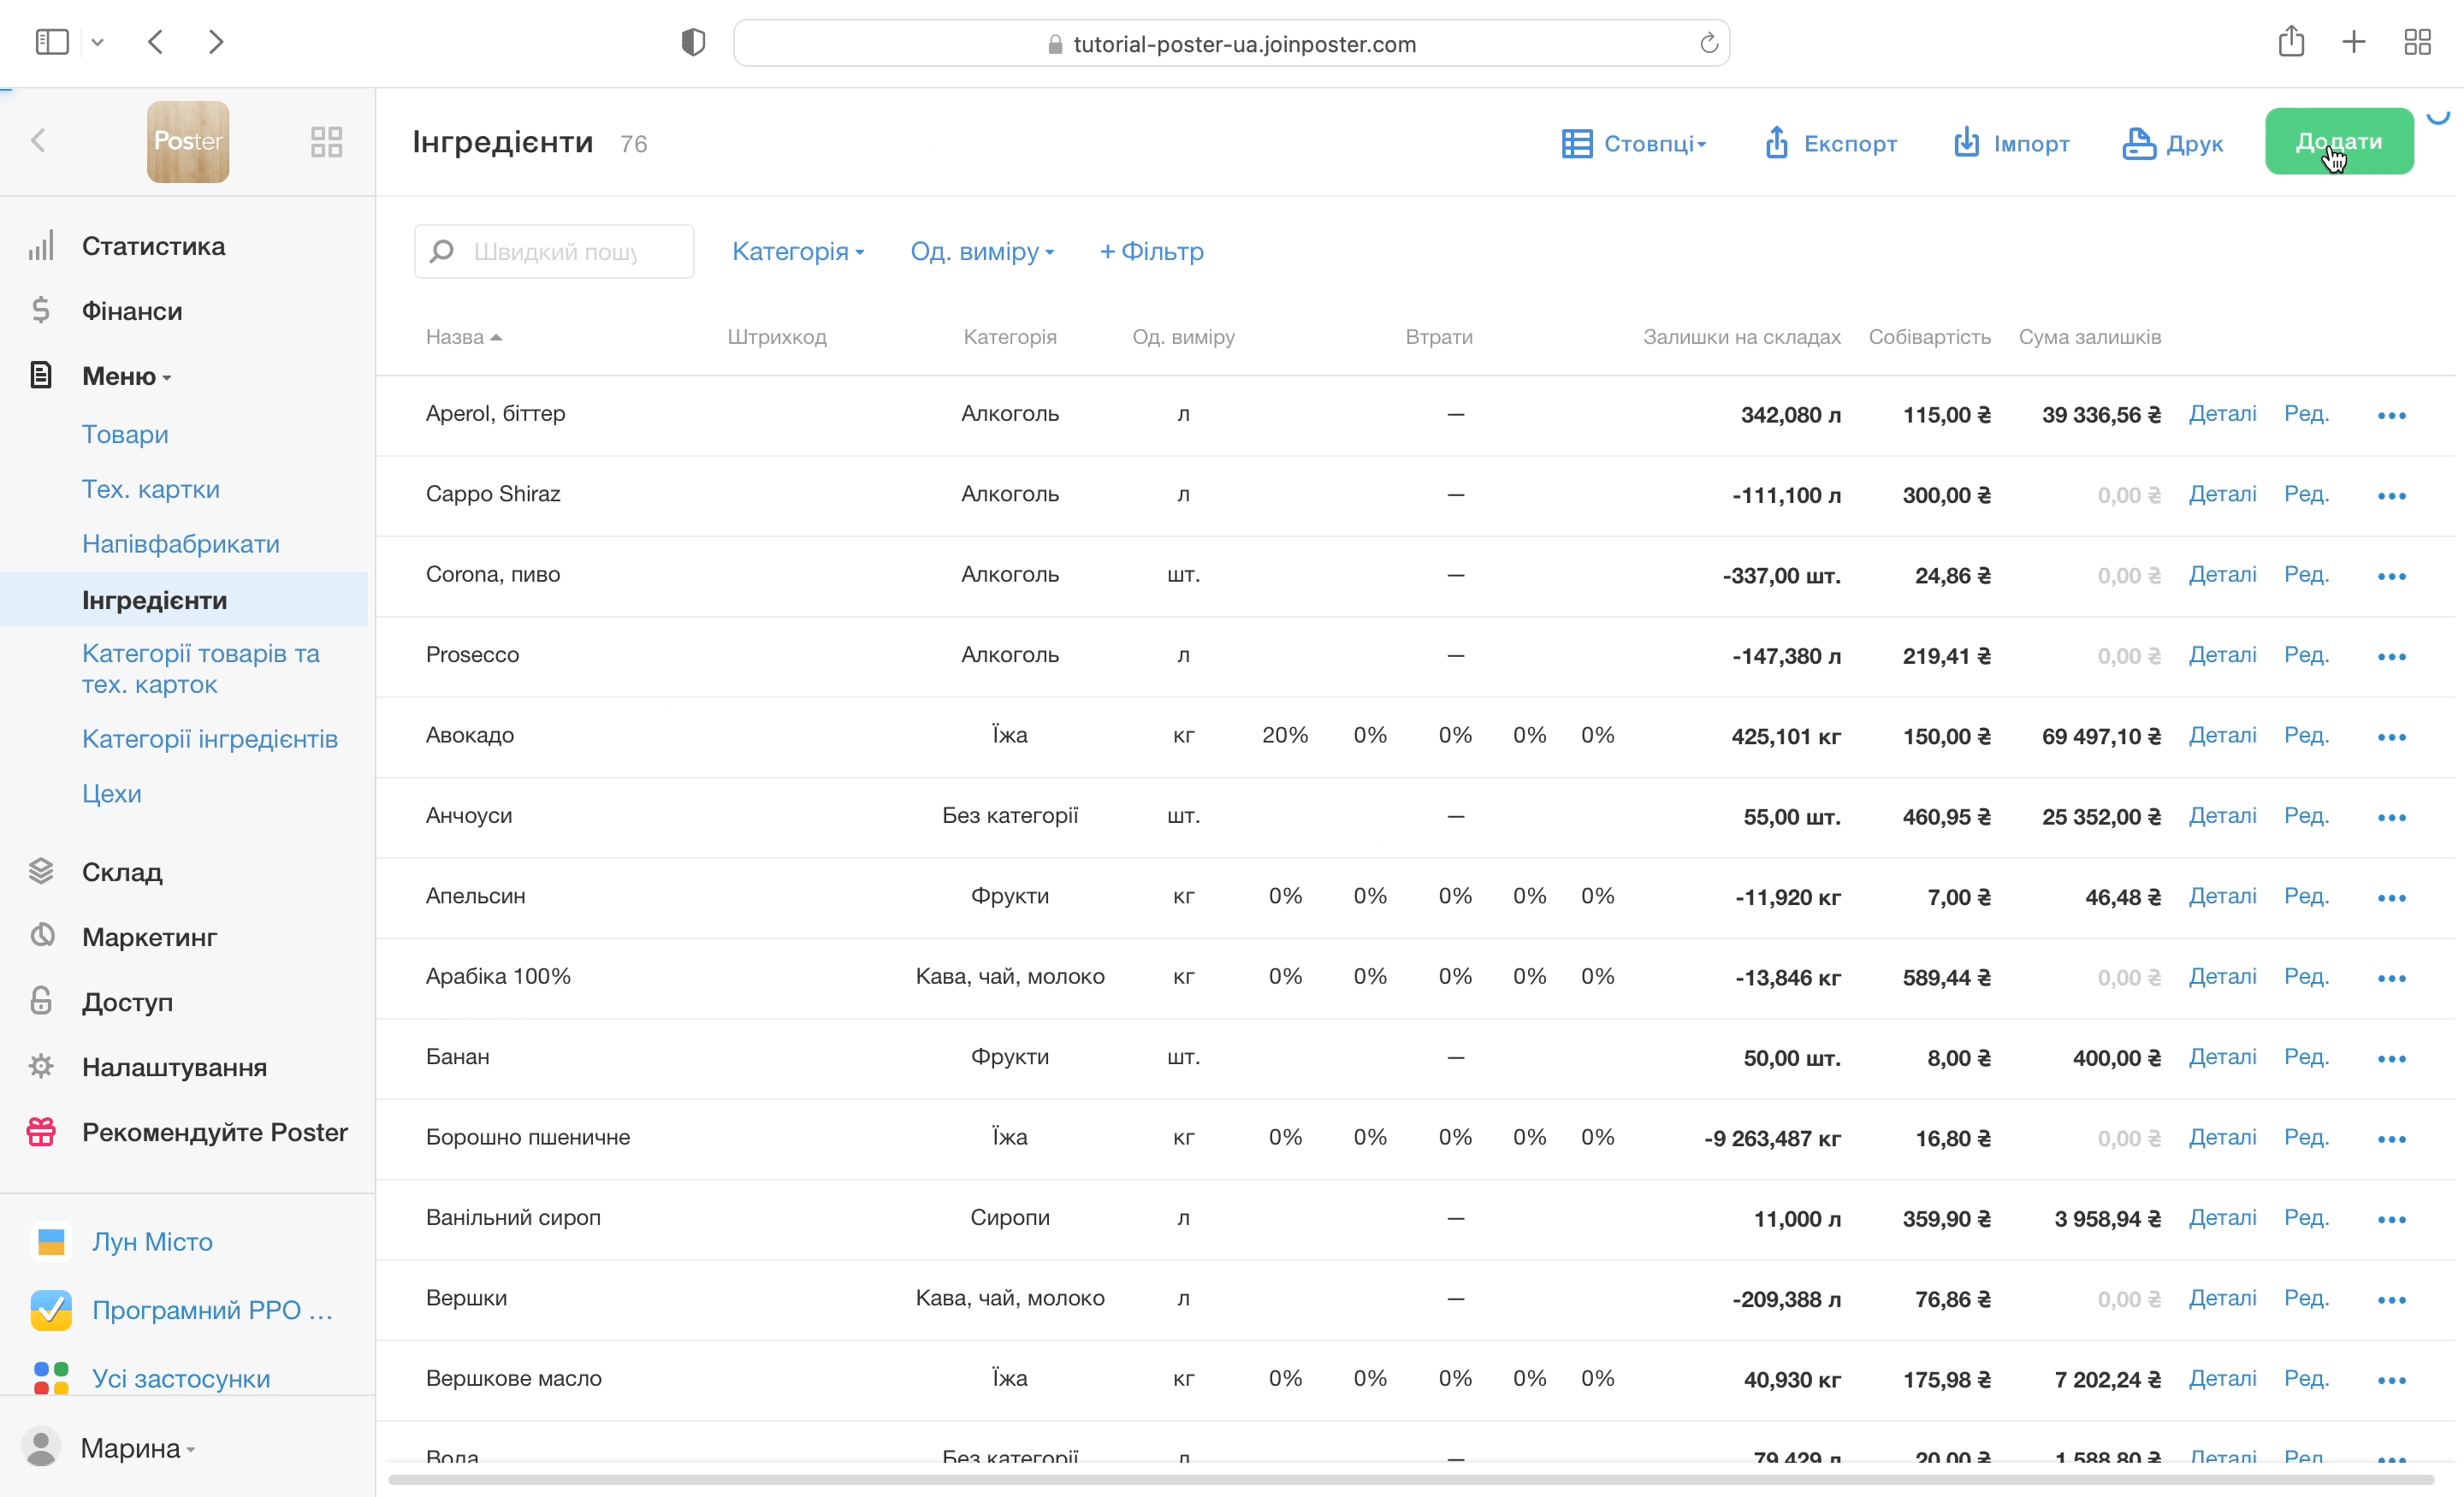Open the app grid icon beside Poster logo

click(x=326, y=141)
